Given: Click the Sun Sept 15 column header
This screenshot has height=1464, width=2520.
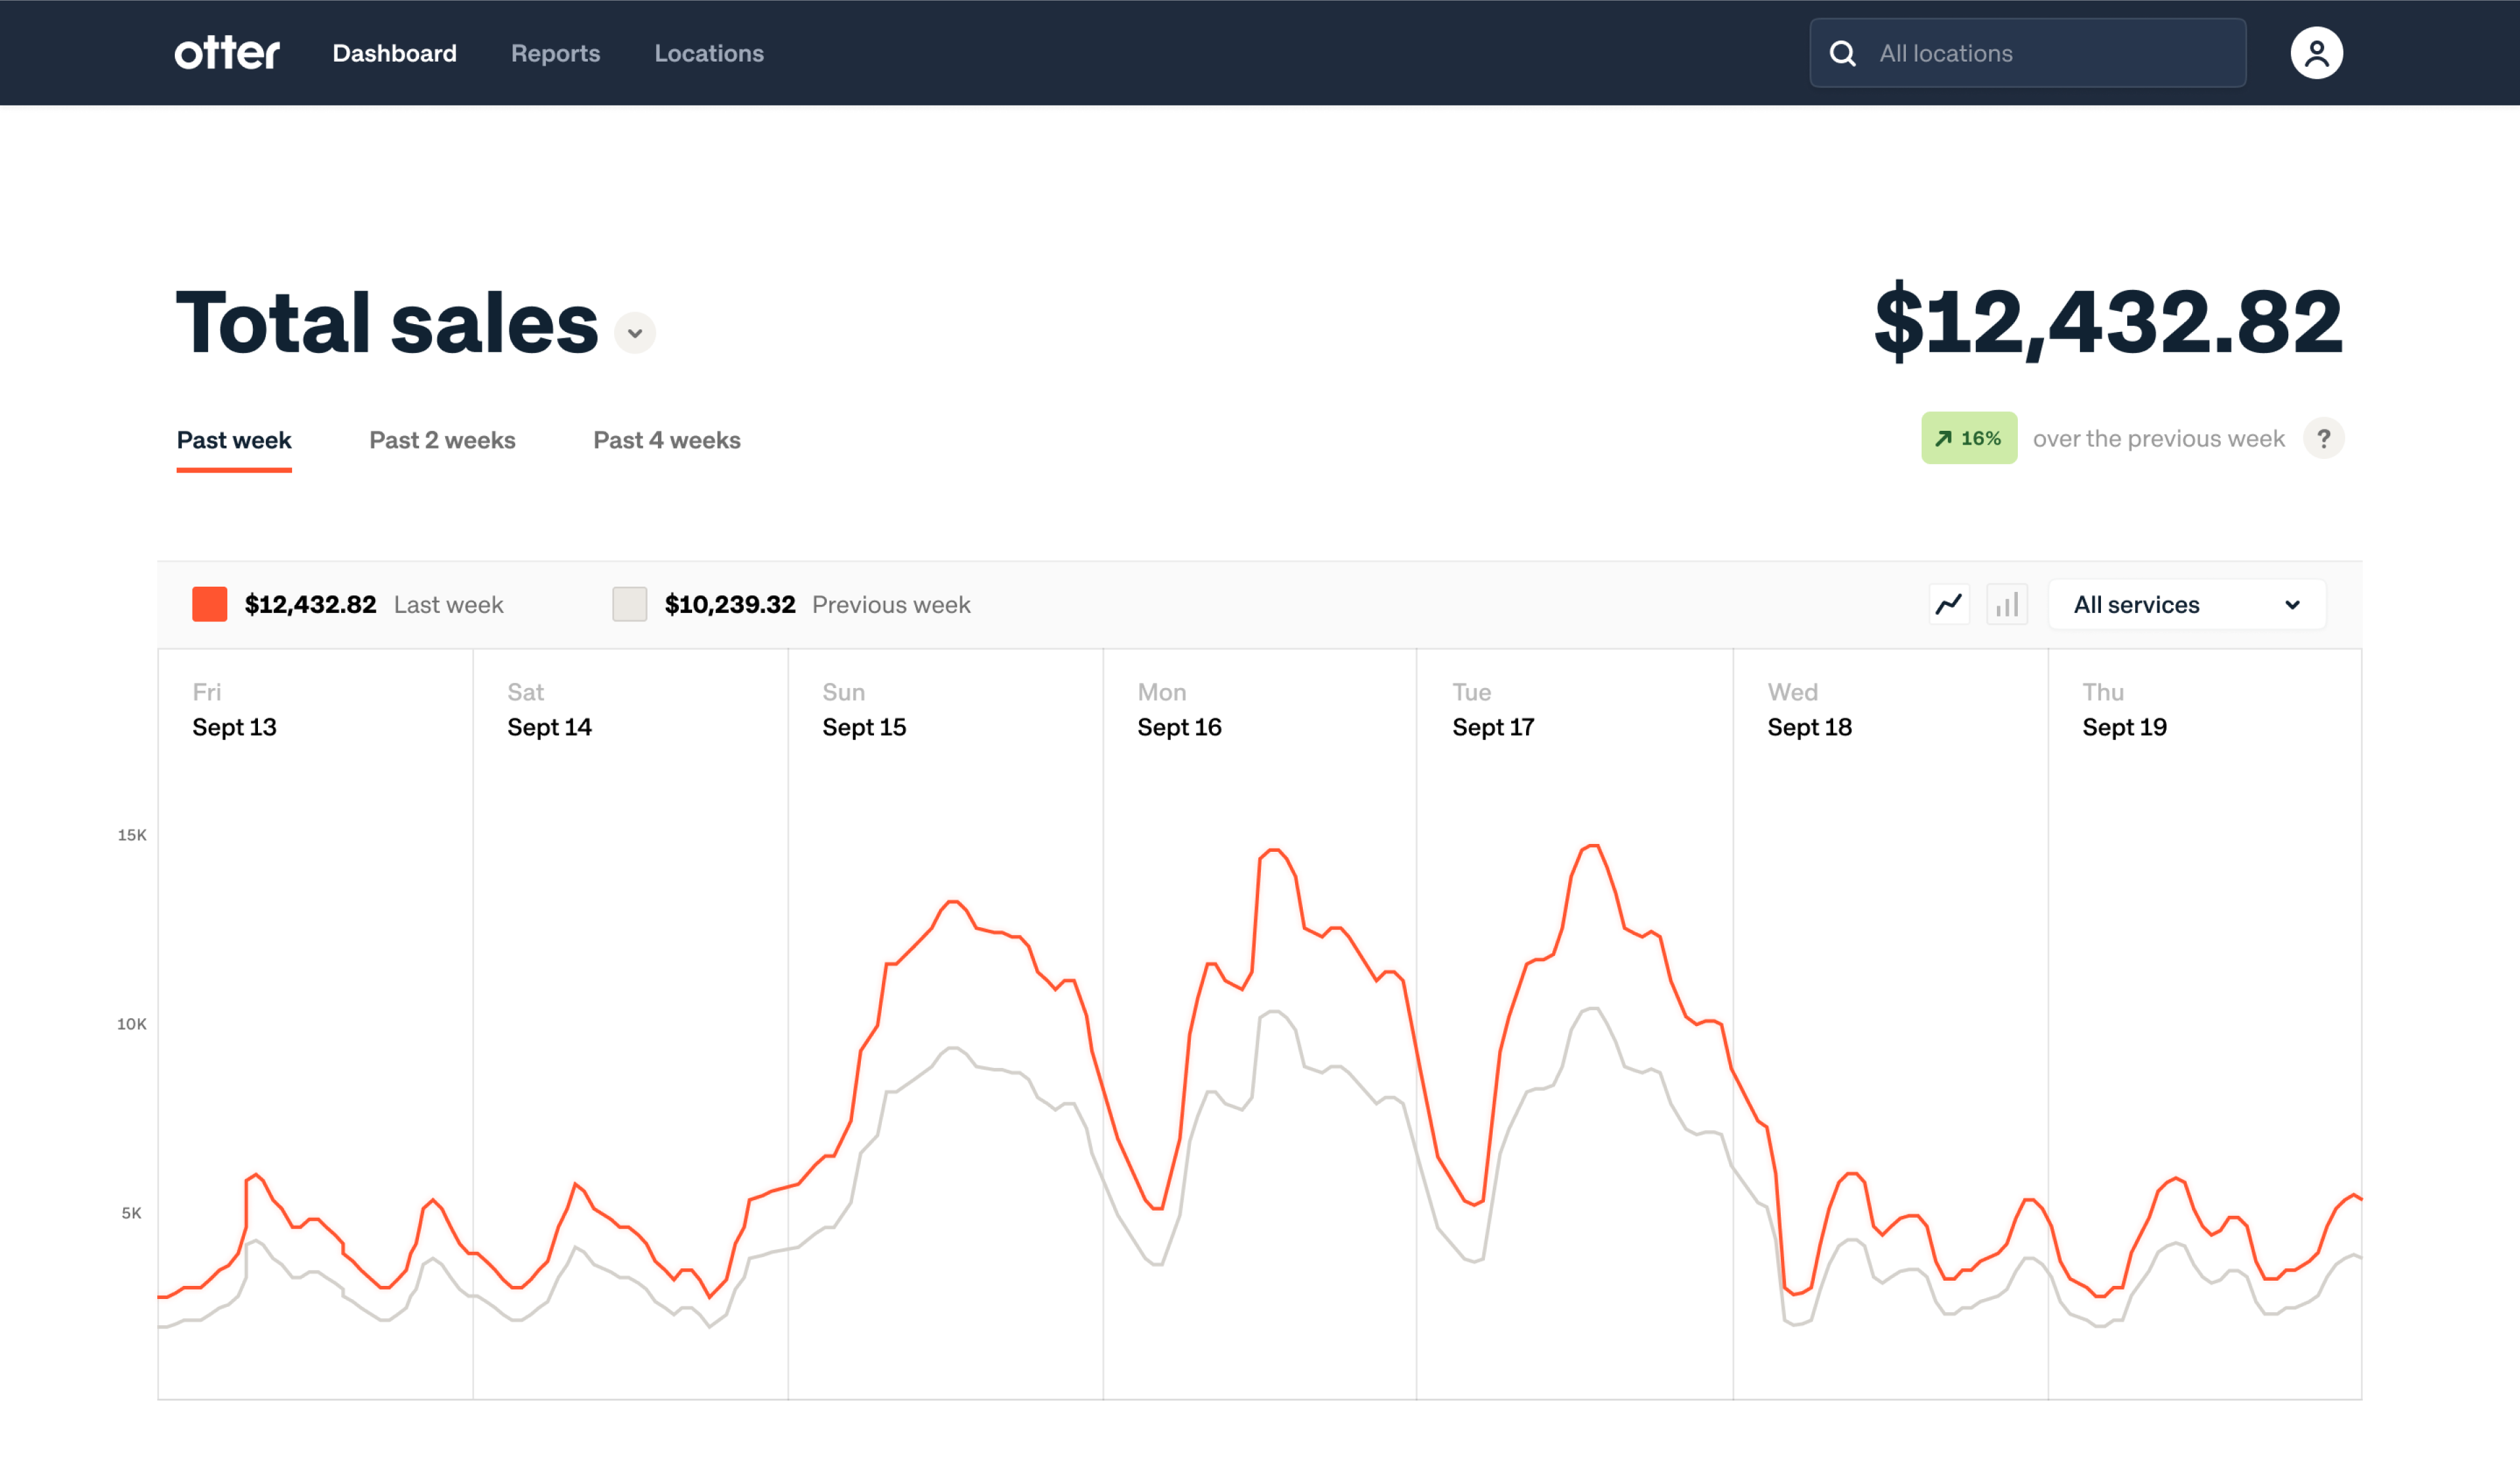Looking at the screenshot, I should [x=864, y=709].
